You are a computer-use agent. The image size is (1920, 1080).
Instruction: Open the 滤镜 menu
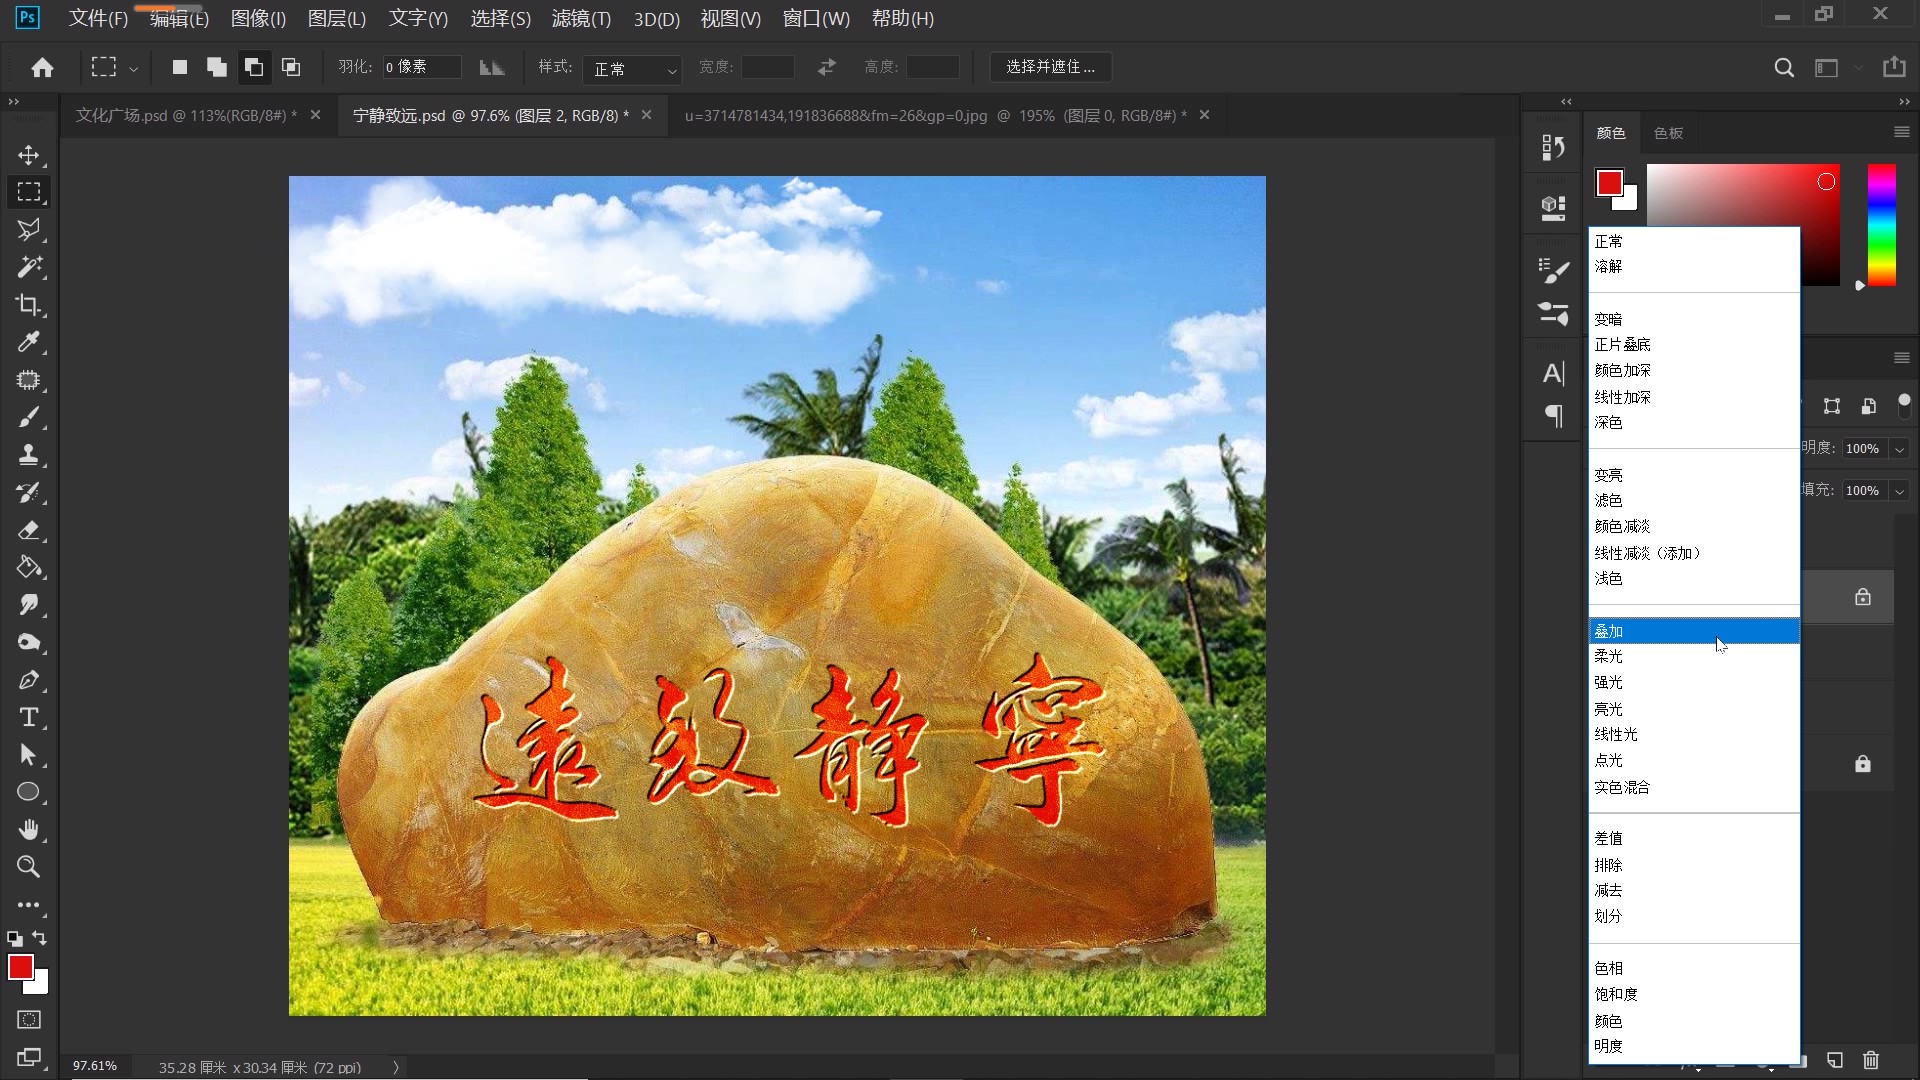click(580, 19)
